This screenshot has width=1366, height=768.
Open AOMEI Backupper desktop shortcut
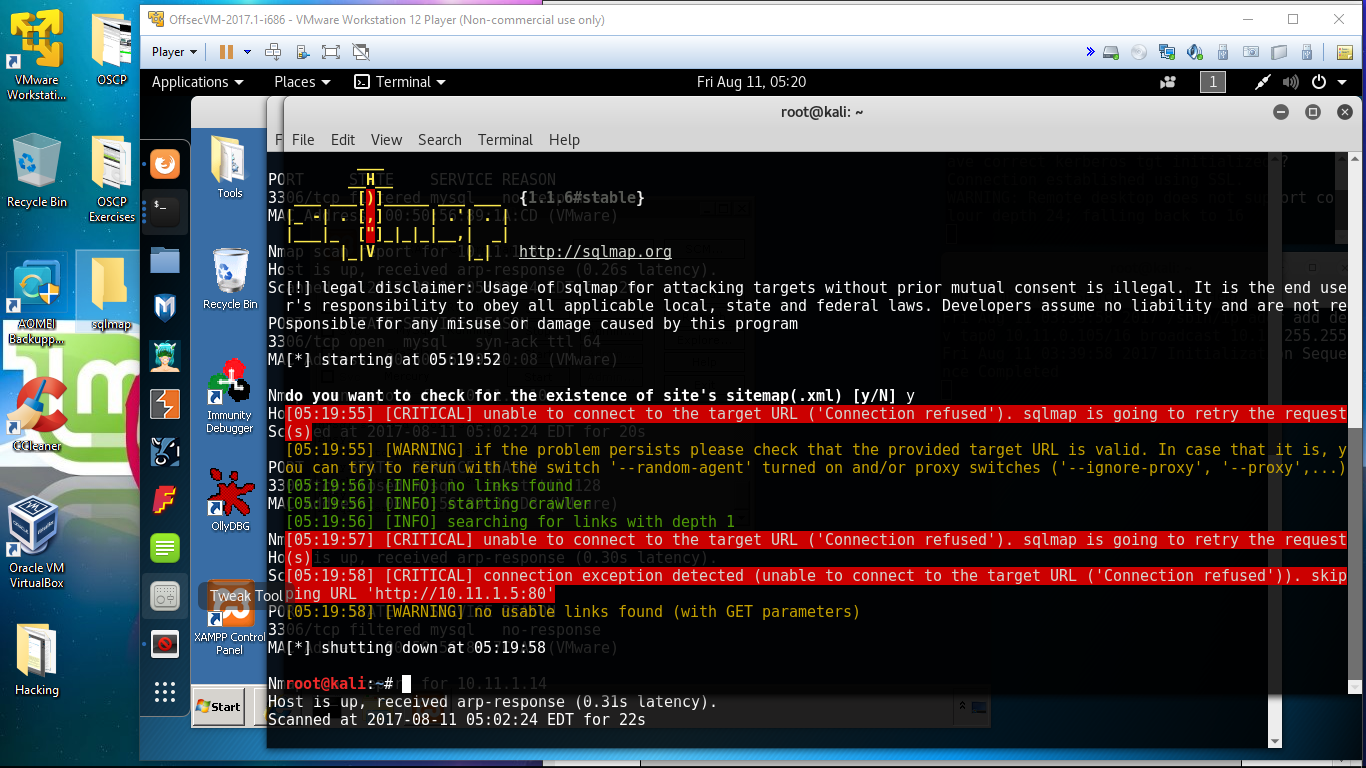click(36, 302)
